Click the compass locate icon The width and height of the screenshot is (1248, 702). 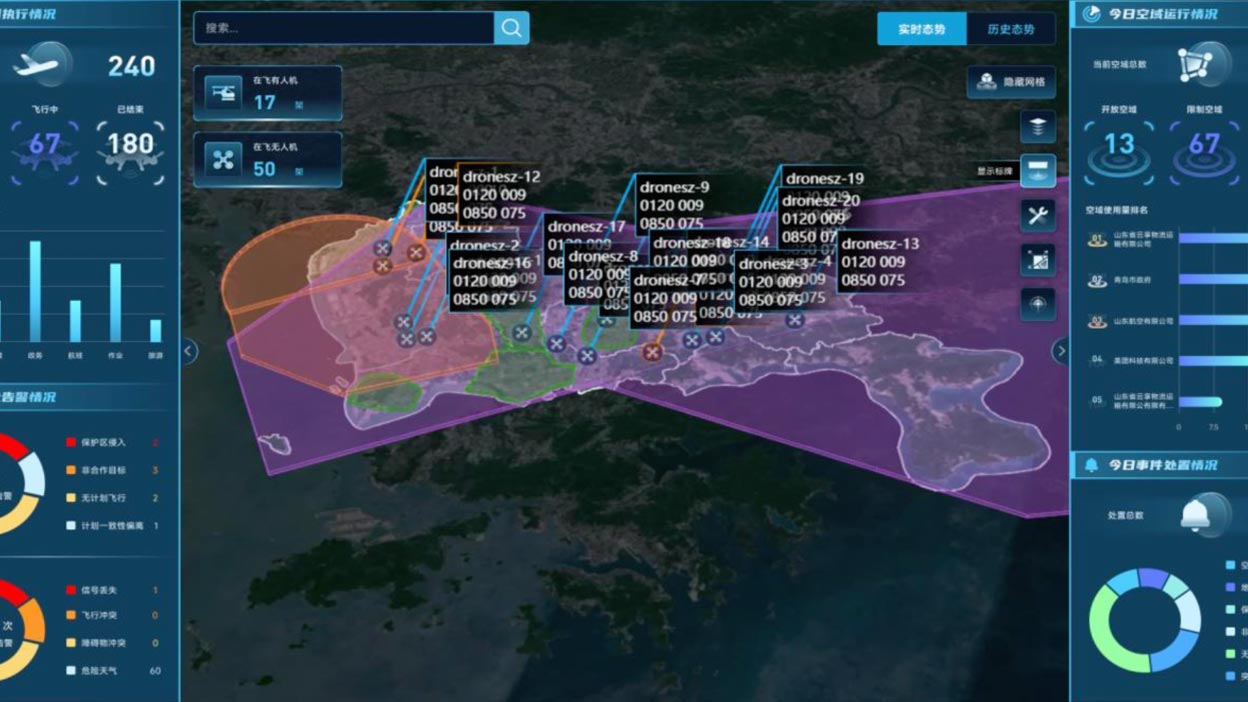(1037, 304)
